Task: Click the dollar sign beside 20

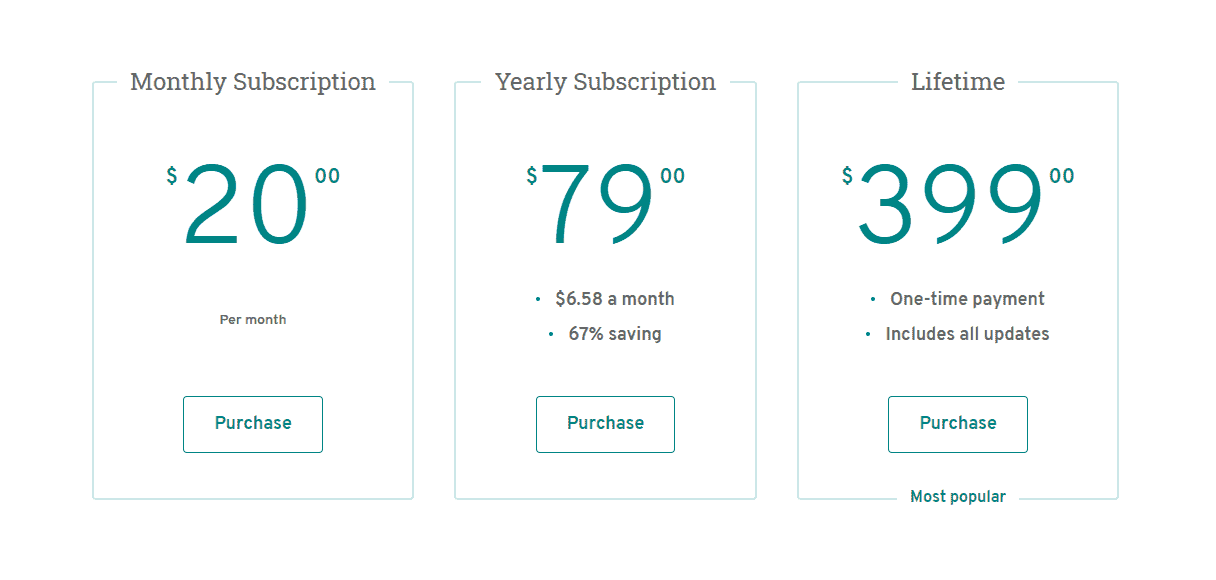Action: click(x=172, y=177)
